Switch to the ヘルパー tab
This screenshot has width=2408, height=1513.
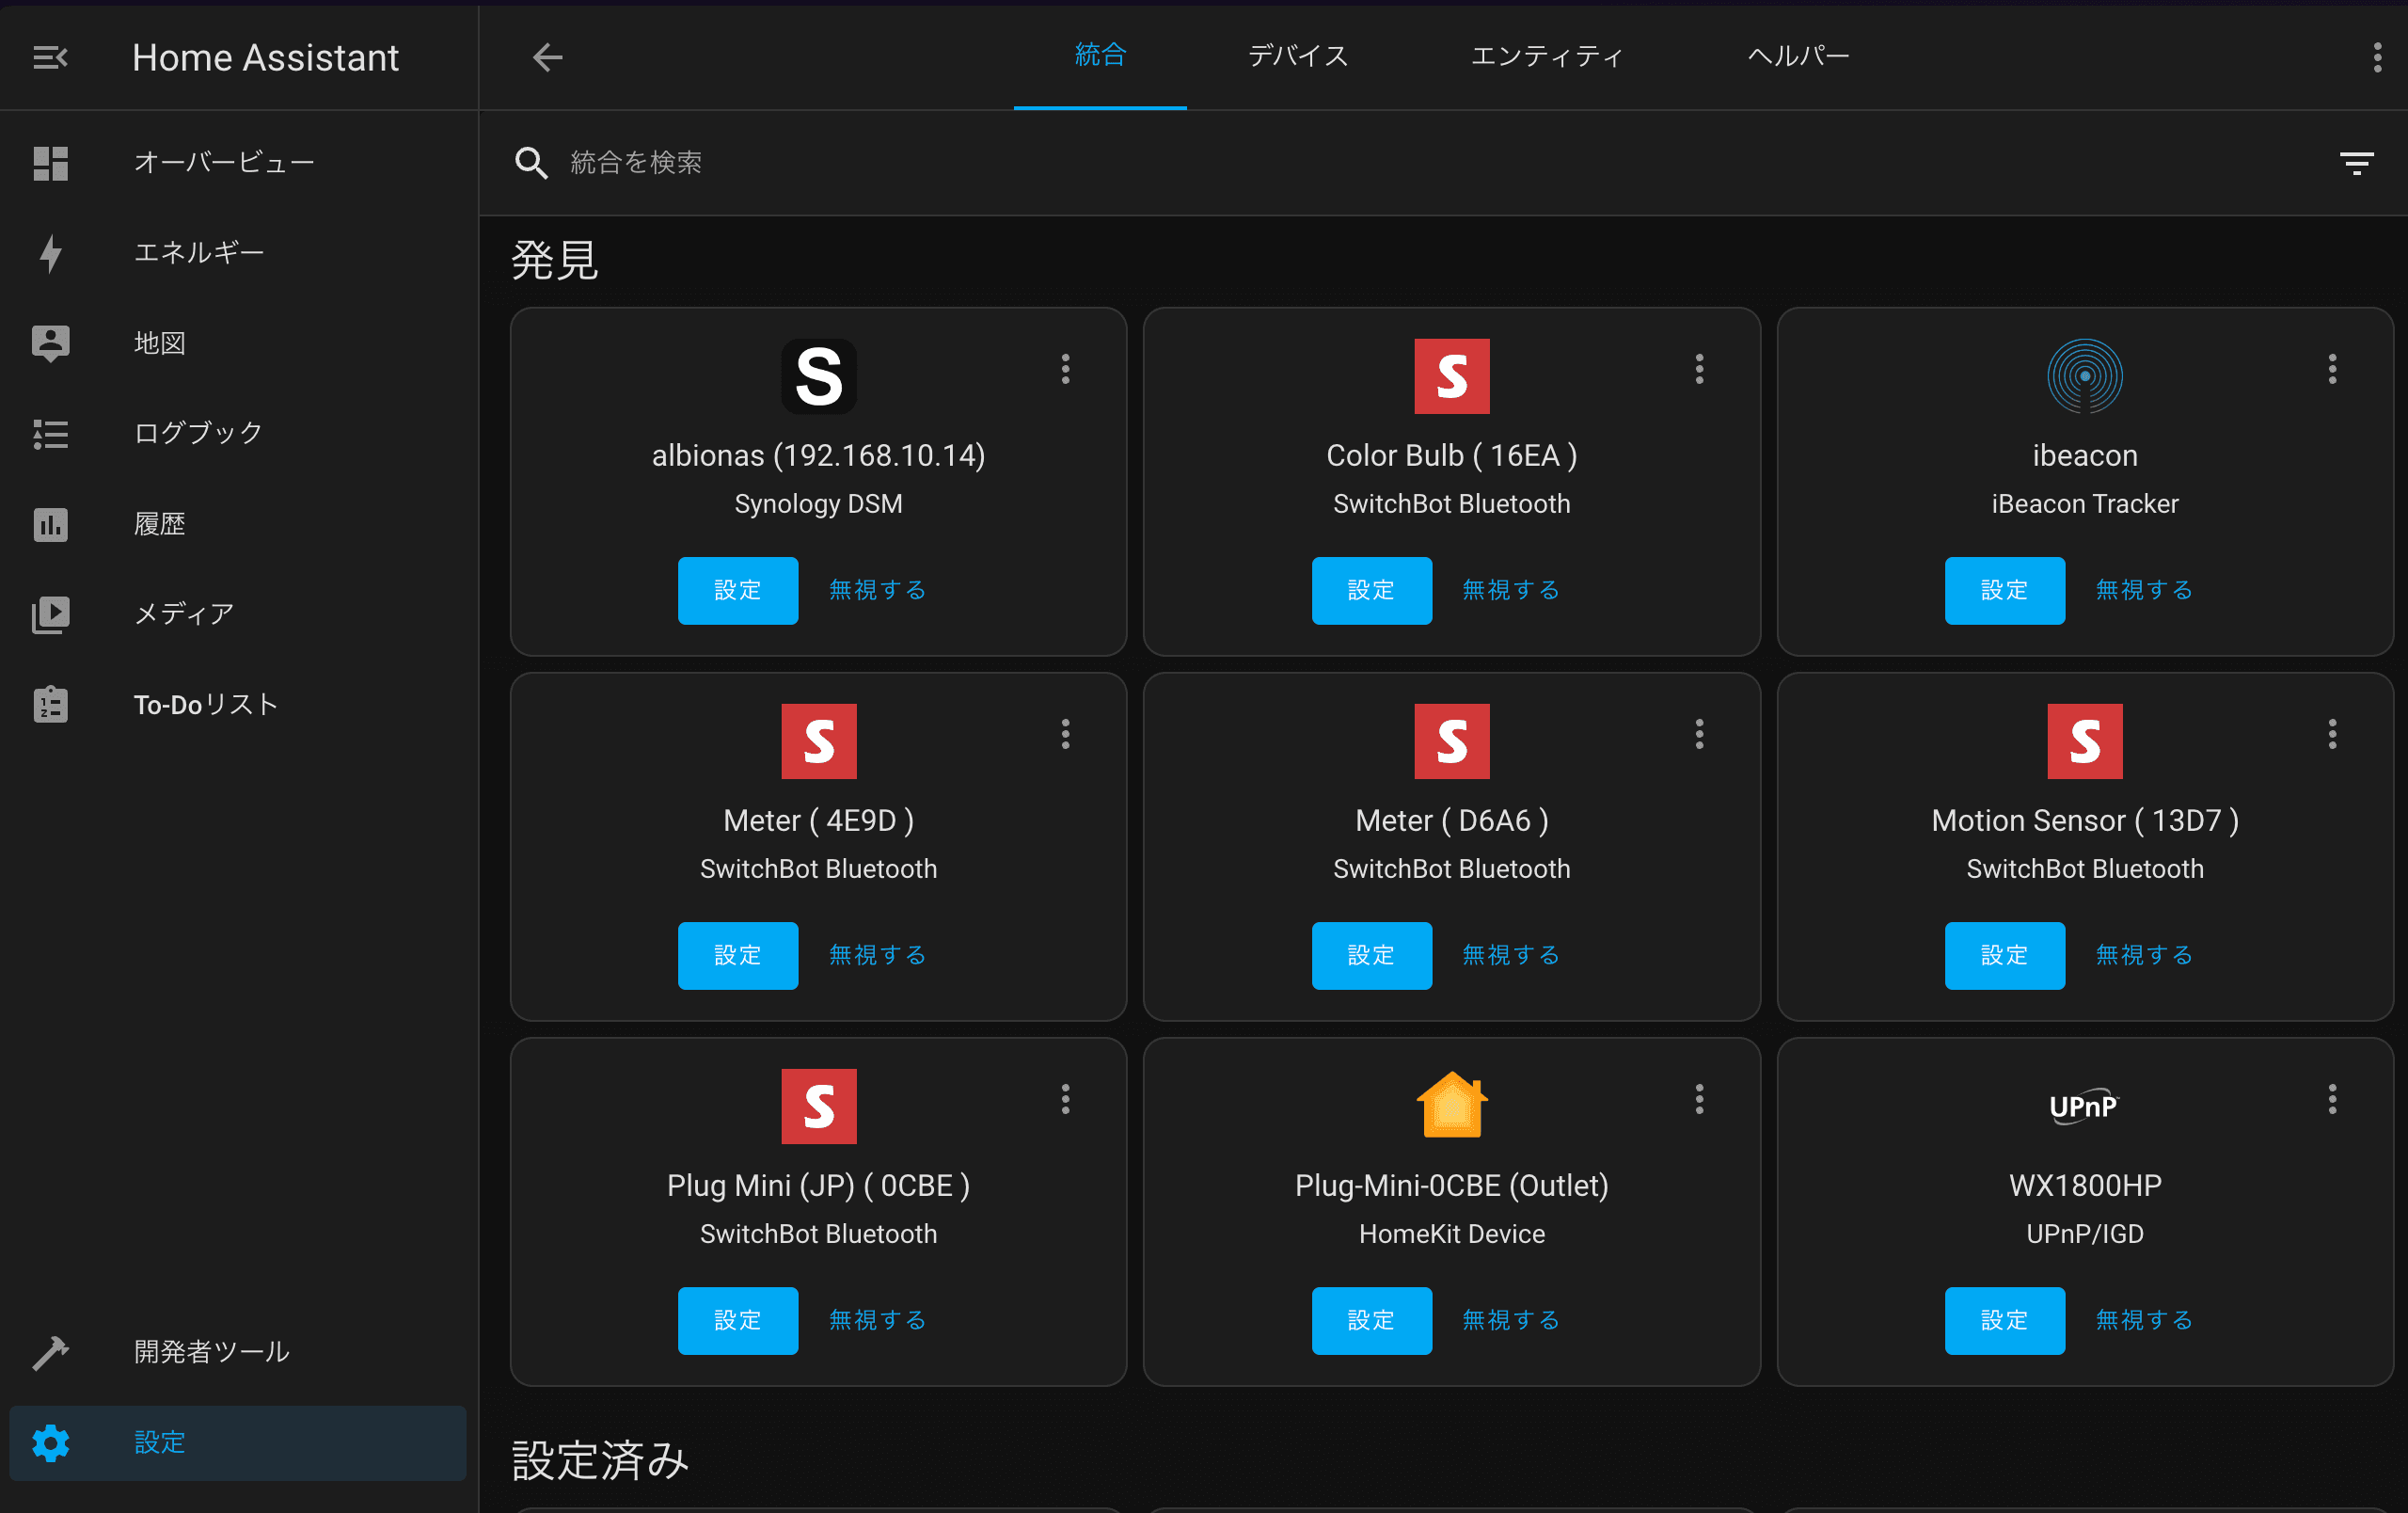click(1798, 56)
